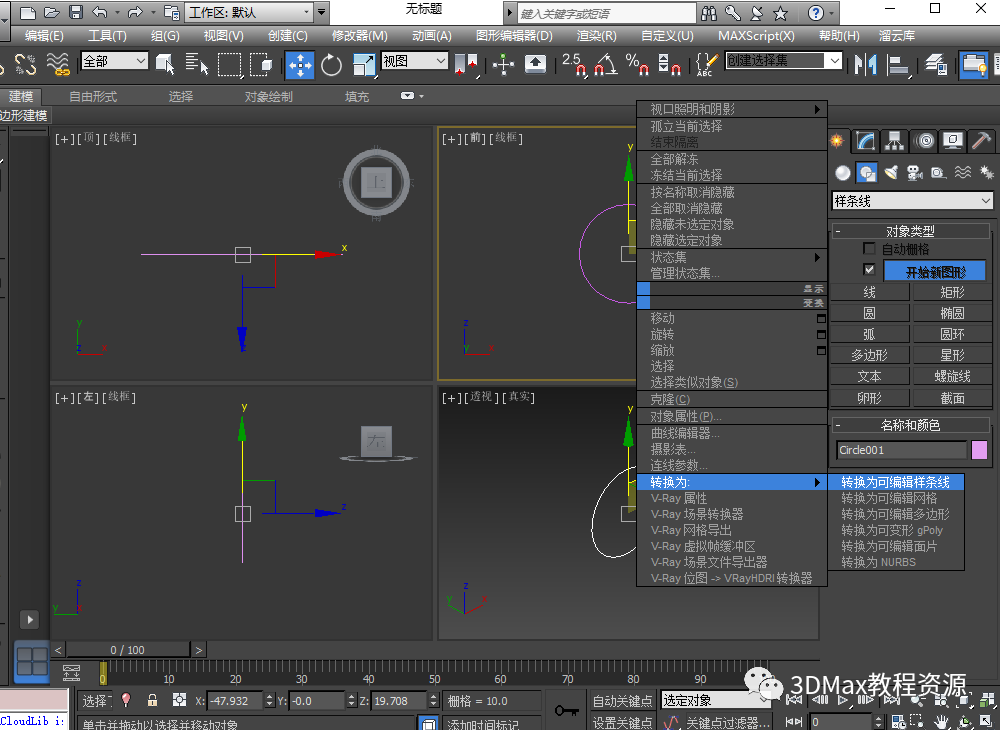Open the Hierarchy panel tab
Screen dimensions: 1000x730
[895, 141]
